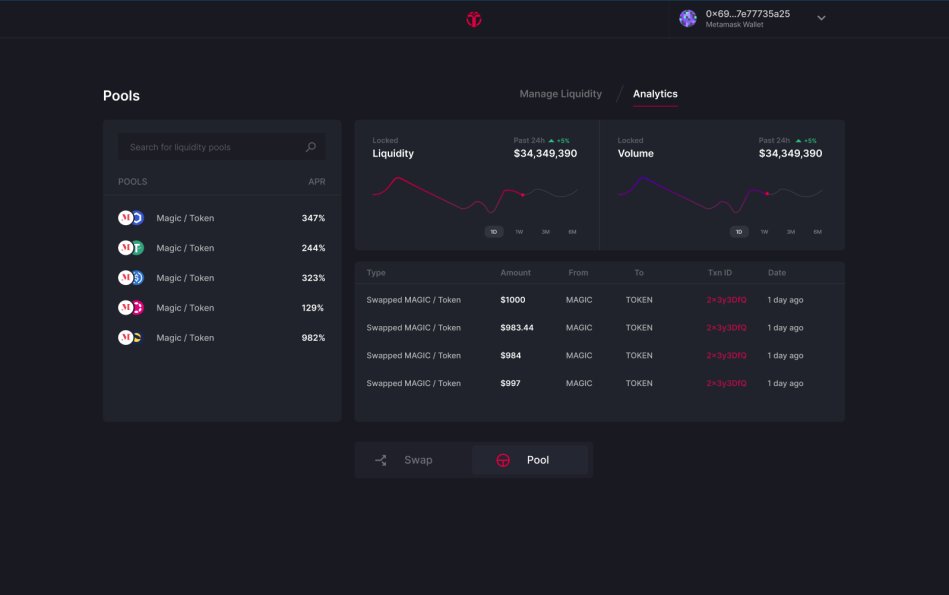Click the $983.44 amount cell

(517, 328)
